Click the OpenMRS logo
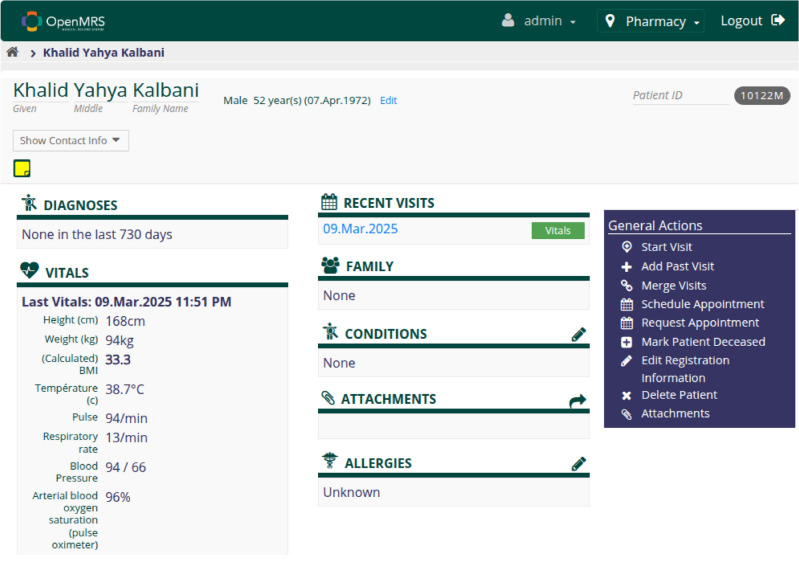 [x=63, y=21]
